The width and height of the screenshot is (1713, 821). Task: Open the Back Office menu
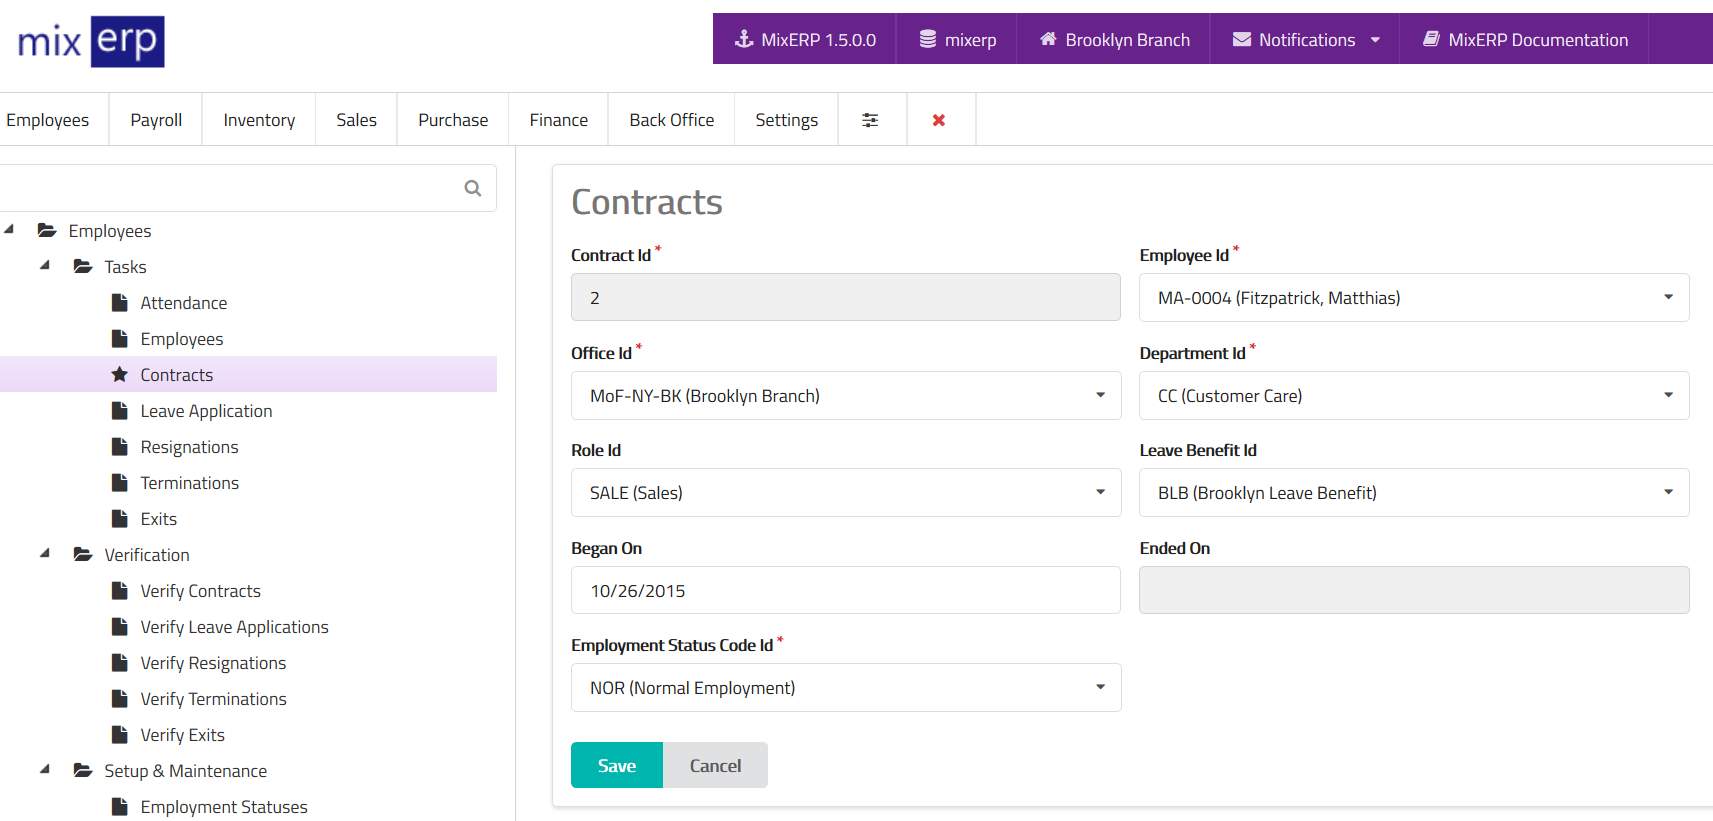pos(671,120)
